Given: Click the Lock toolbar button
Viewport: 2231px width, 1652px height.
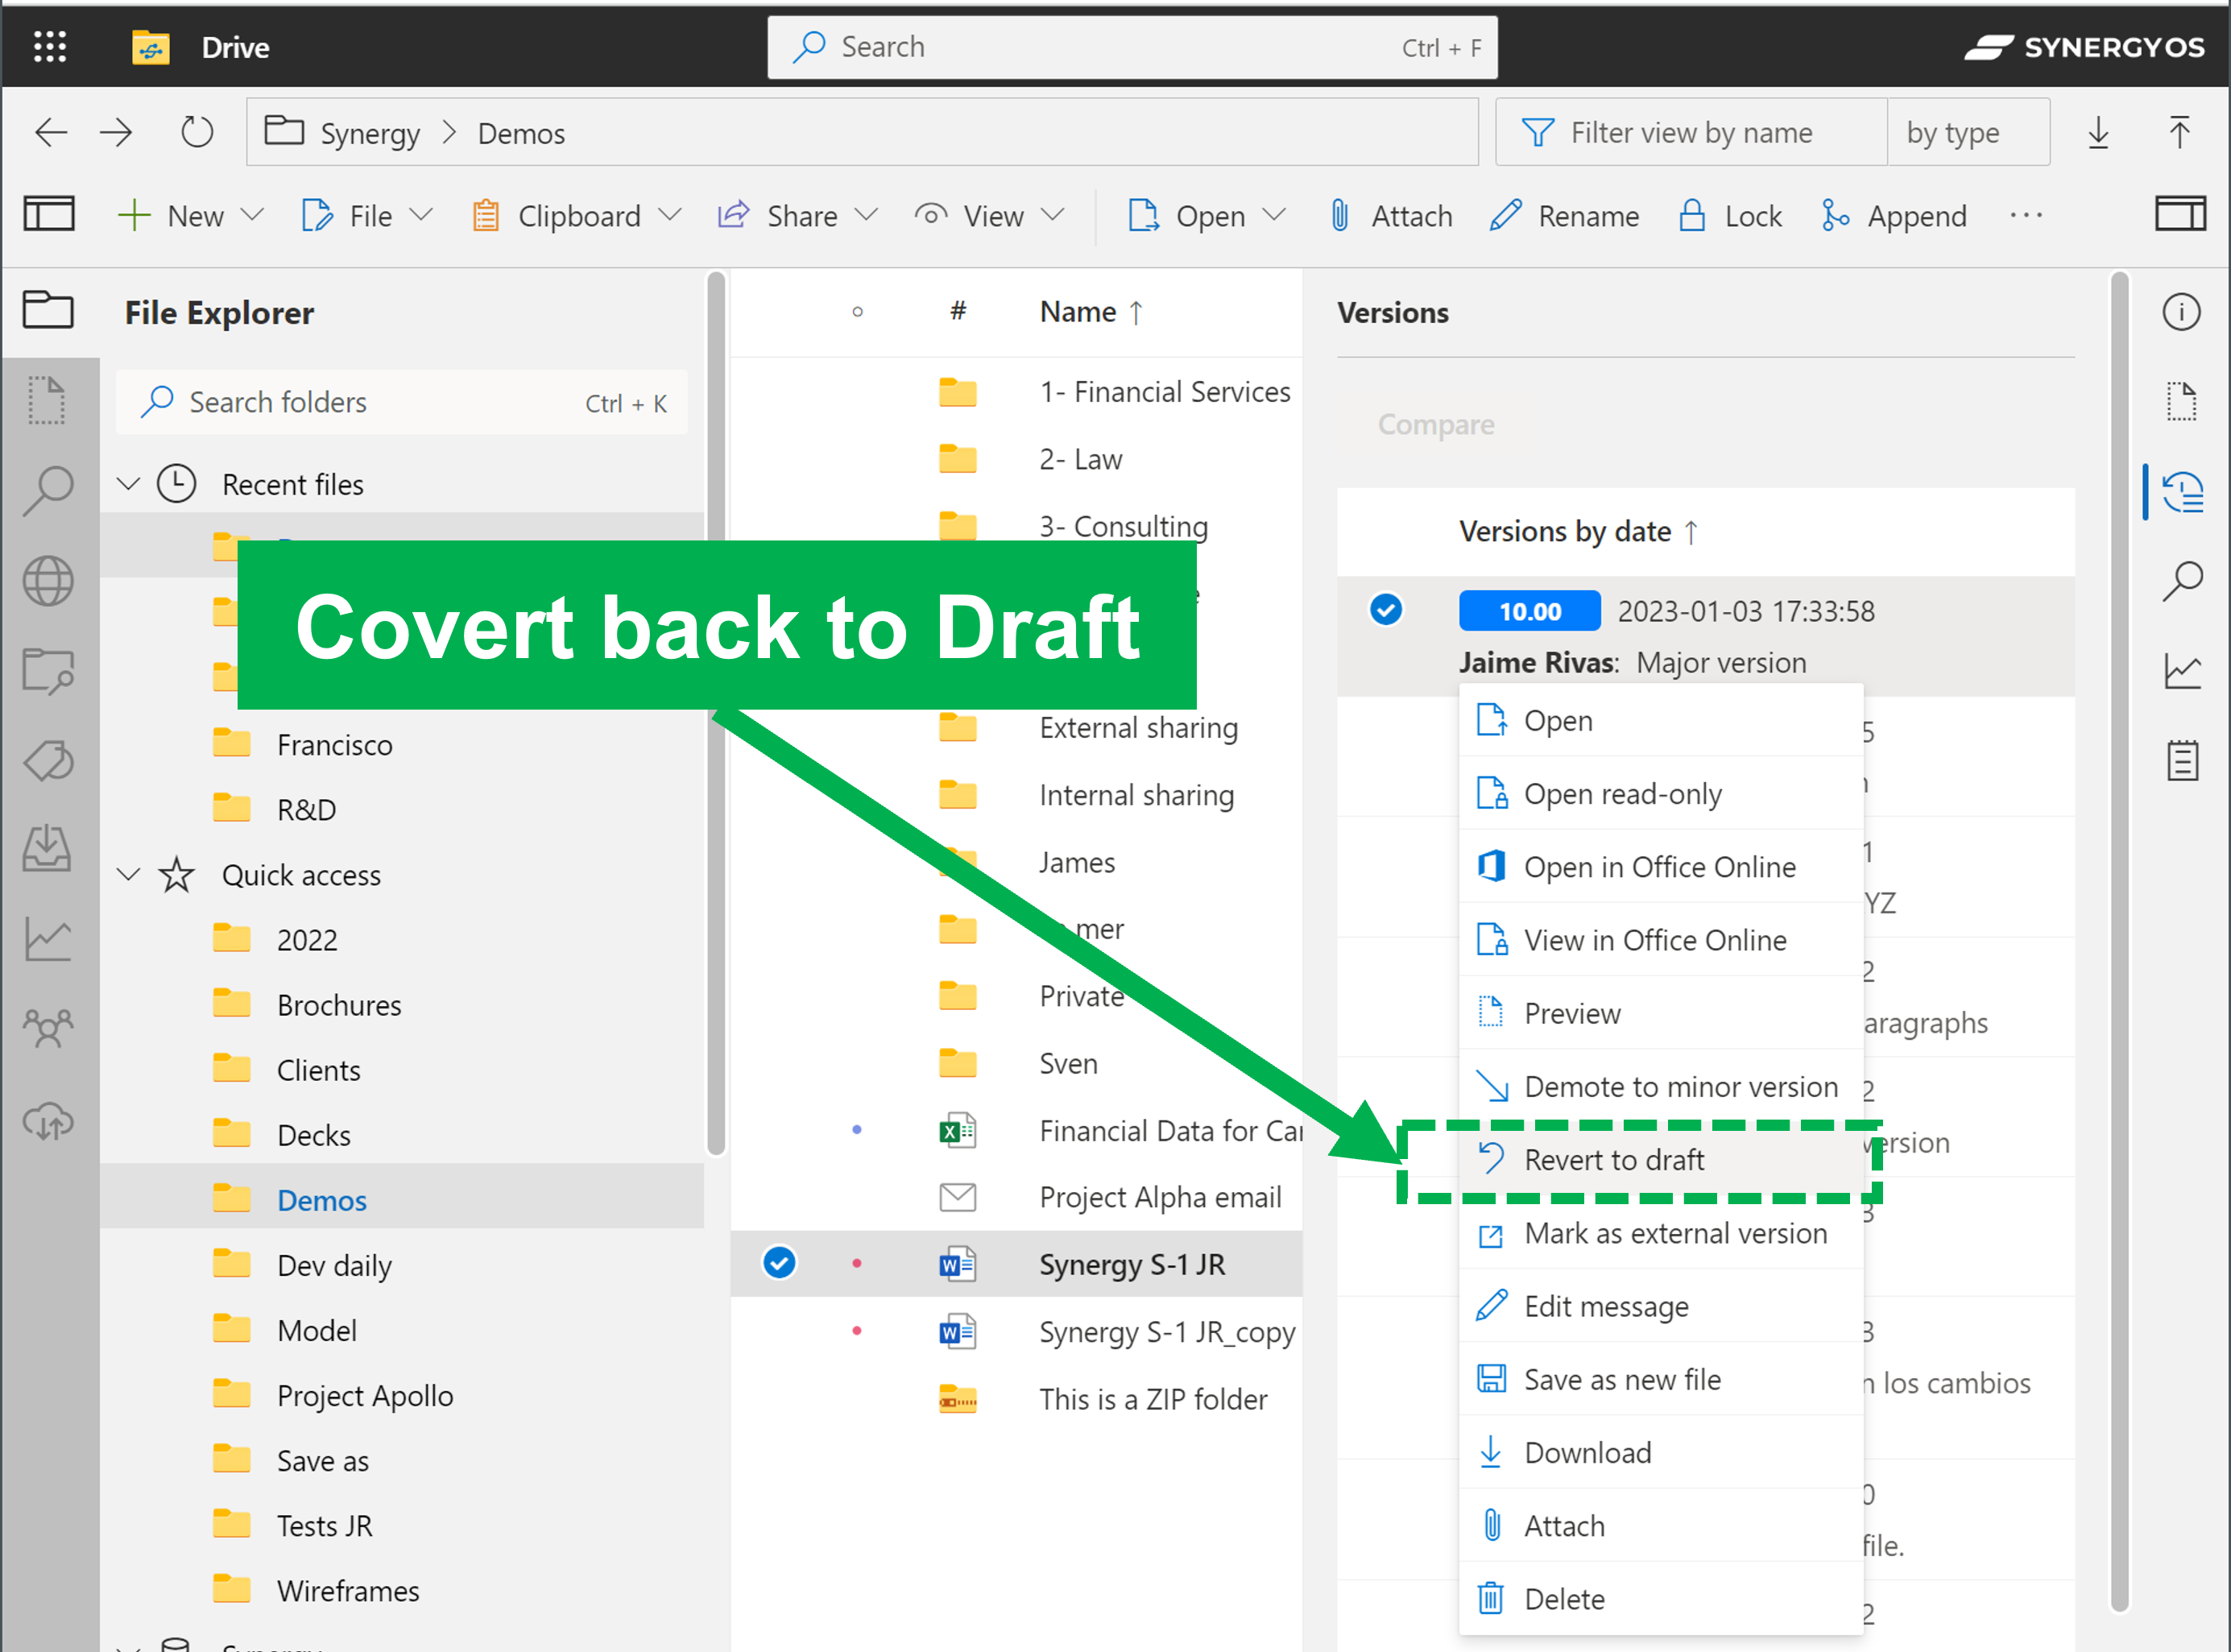Looking at the screenshot, I should 1730,215.
